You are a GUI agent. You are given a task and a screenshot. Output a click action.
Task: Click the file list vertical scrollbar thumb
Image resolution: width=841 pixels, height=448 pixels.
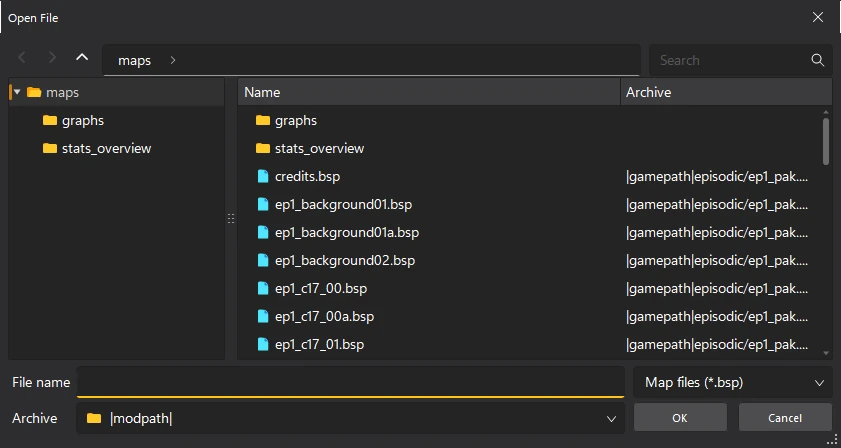pyautogui.click(x=826, y=141)
